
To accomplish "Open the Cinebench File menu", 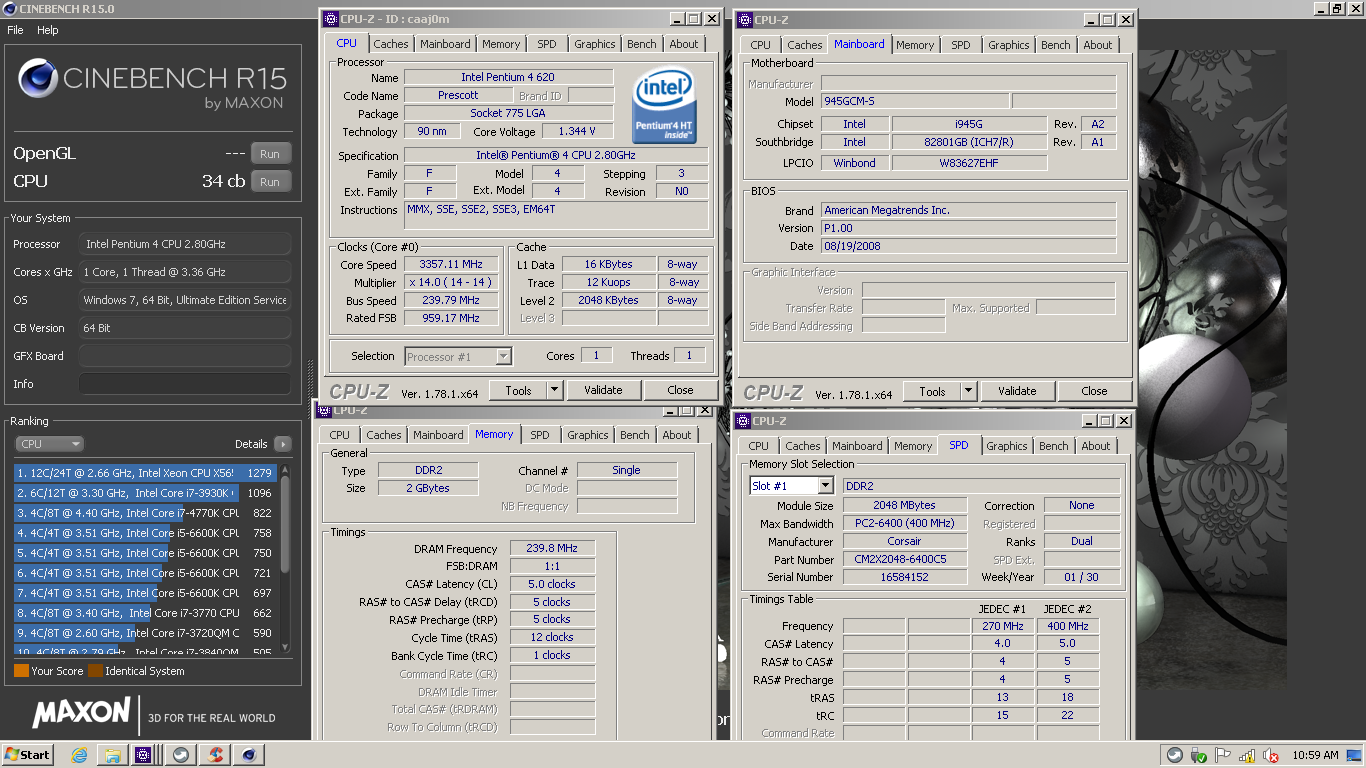I will click(x=15, y=30).
